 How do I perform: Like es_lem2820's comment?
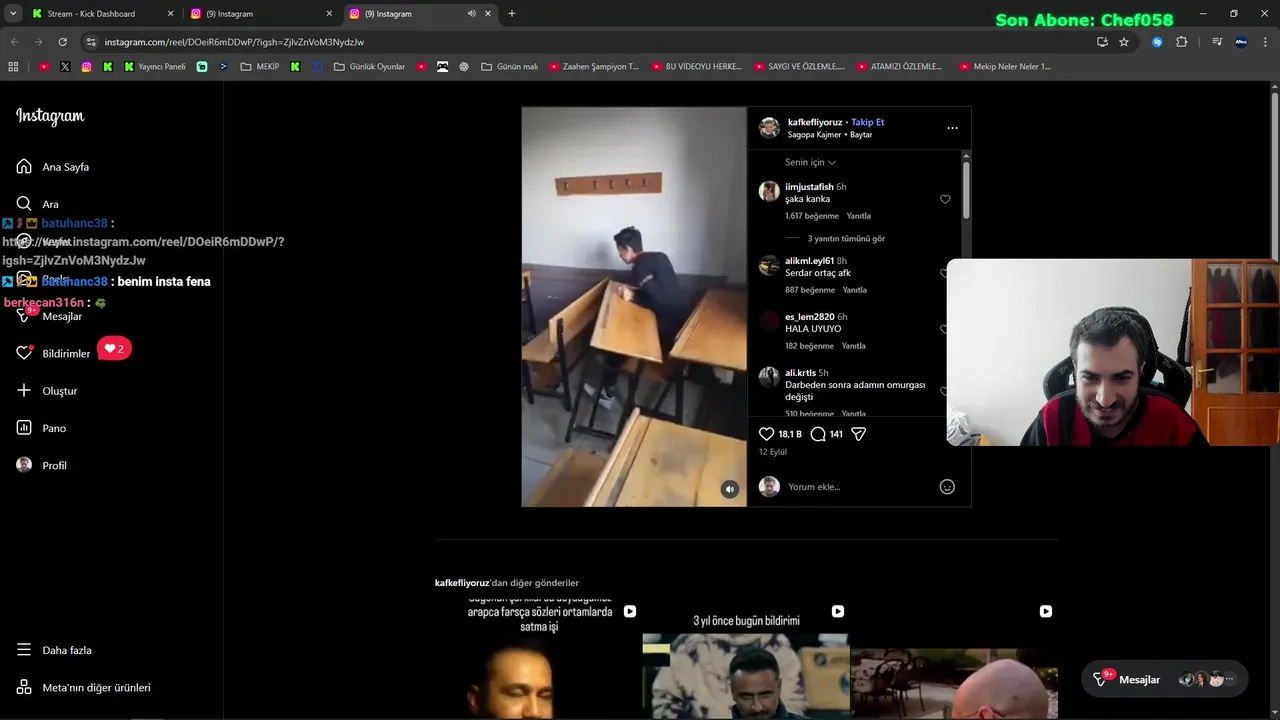944,329
